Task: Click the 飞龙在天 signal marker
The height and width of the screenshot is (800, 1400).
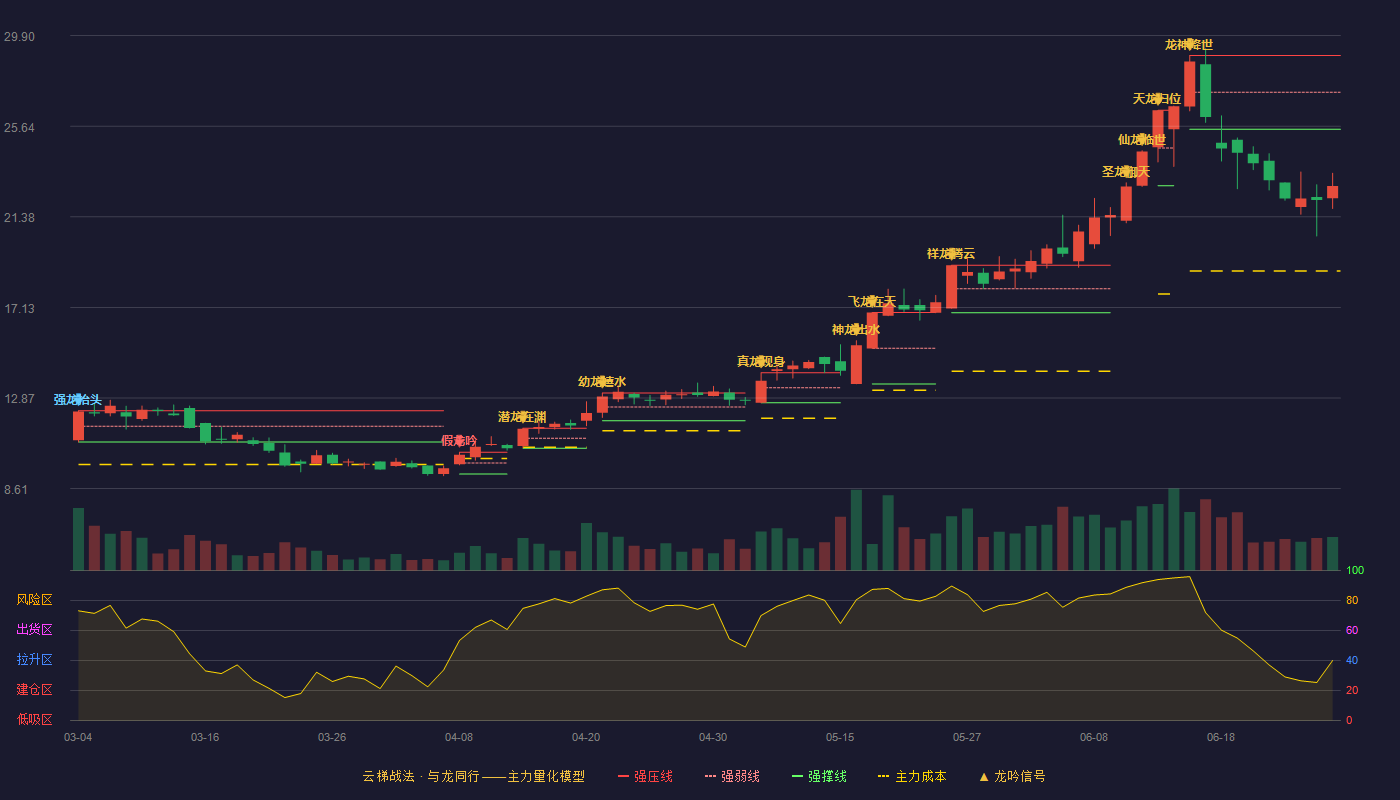Action: (872, 302)
